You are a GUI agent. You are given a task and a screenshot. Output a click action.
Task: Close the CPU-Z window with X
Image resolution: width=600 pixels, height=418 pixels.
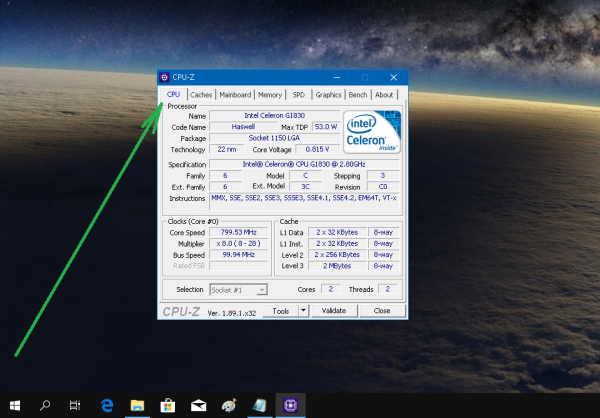pos(393,77)
